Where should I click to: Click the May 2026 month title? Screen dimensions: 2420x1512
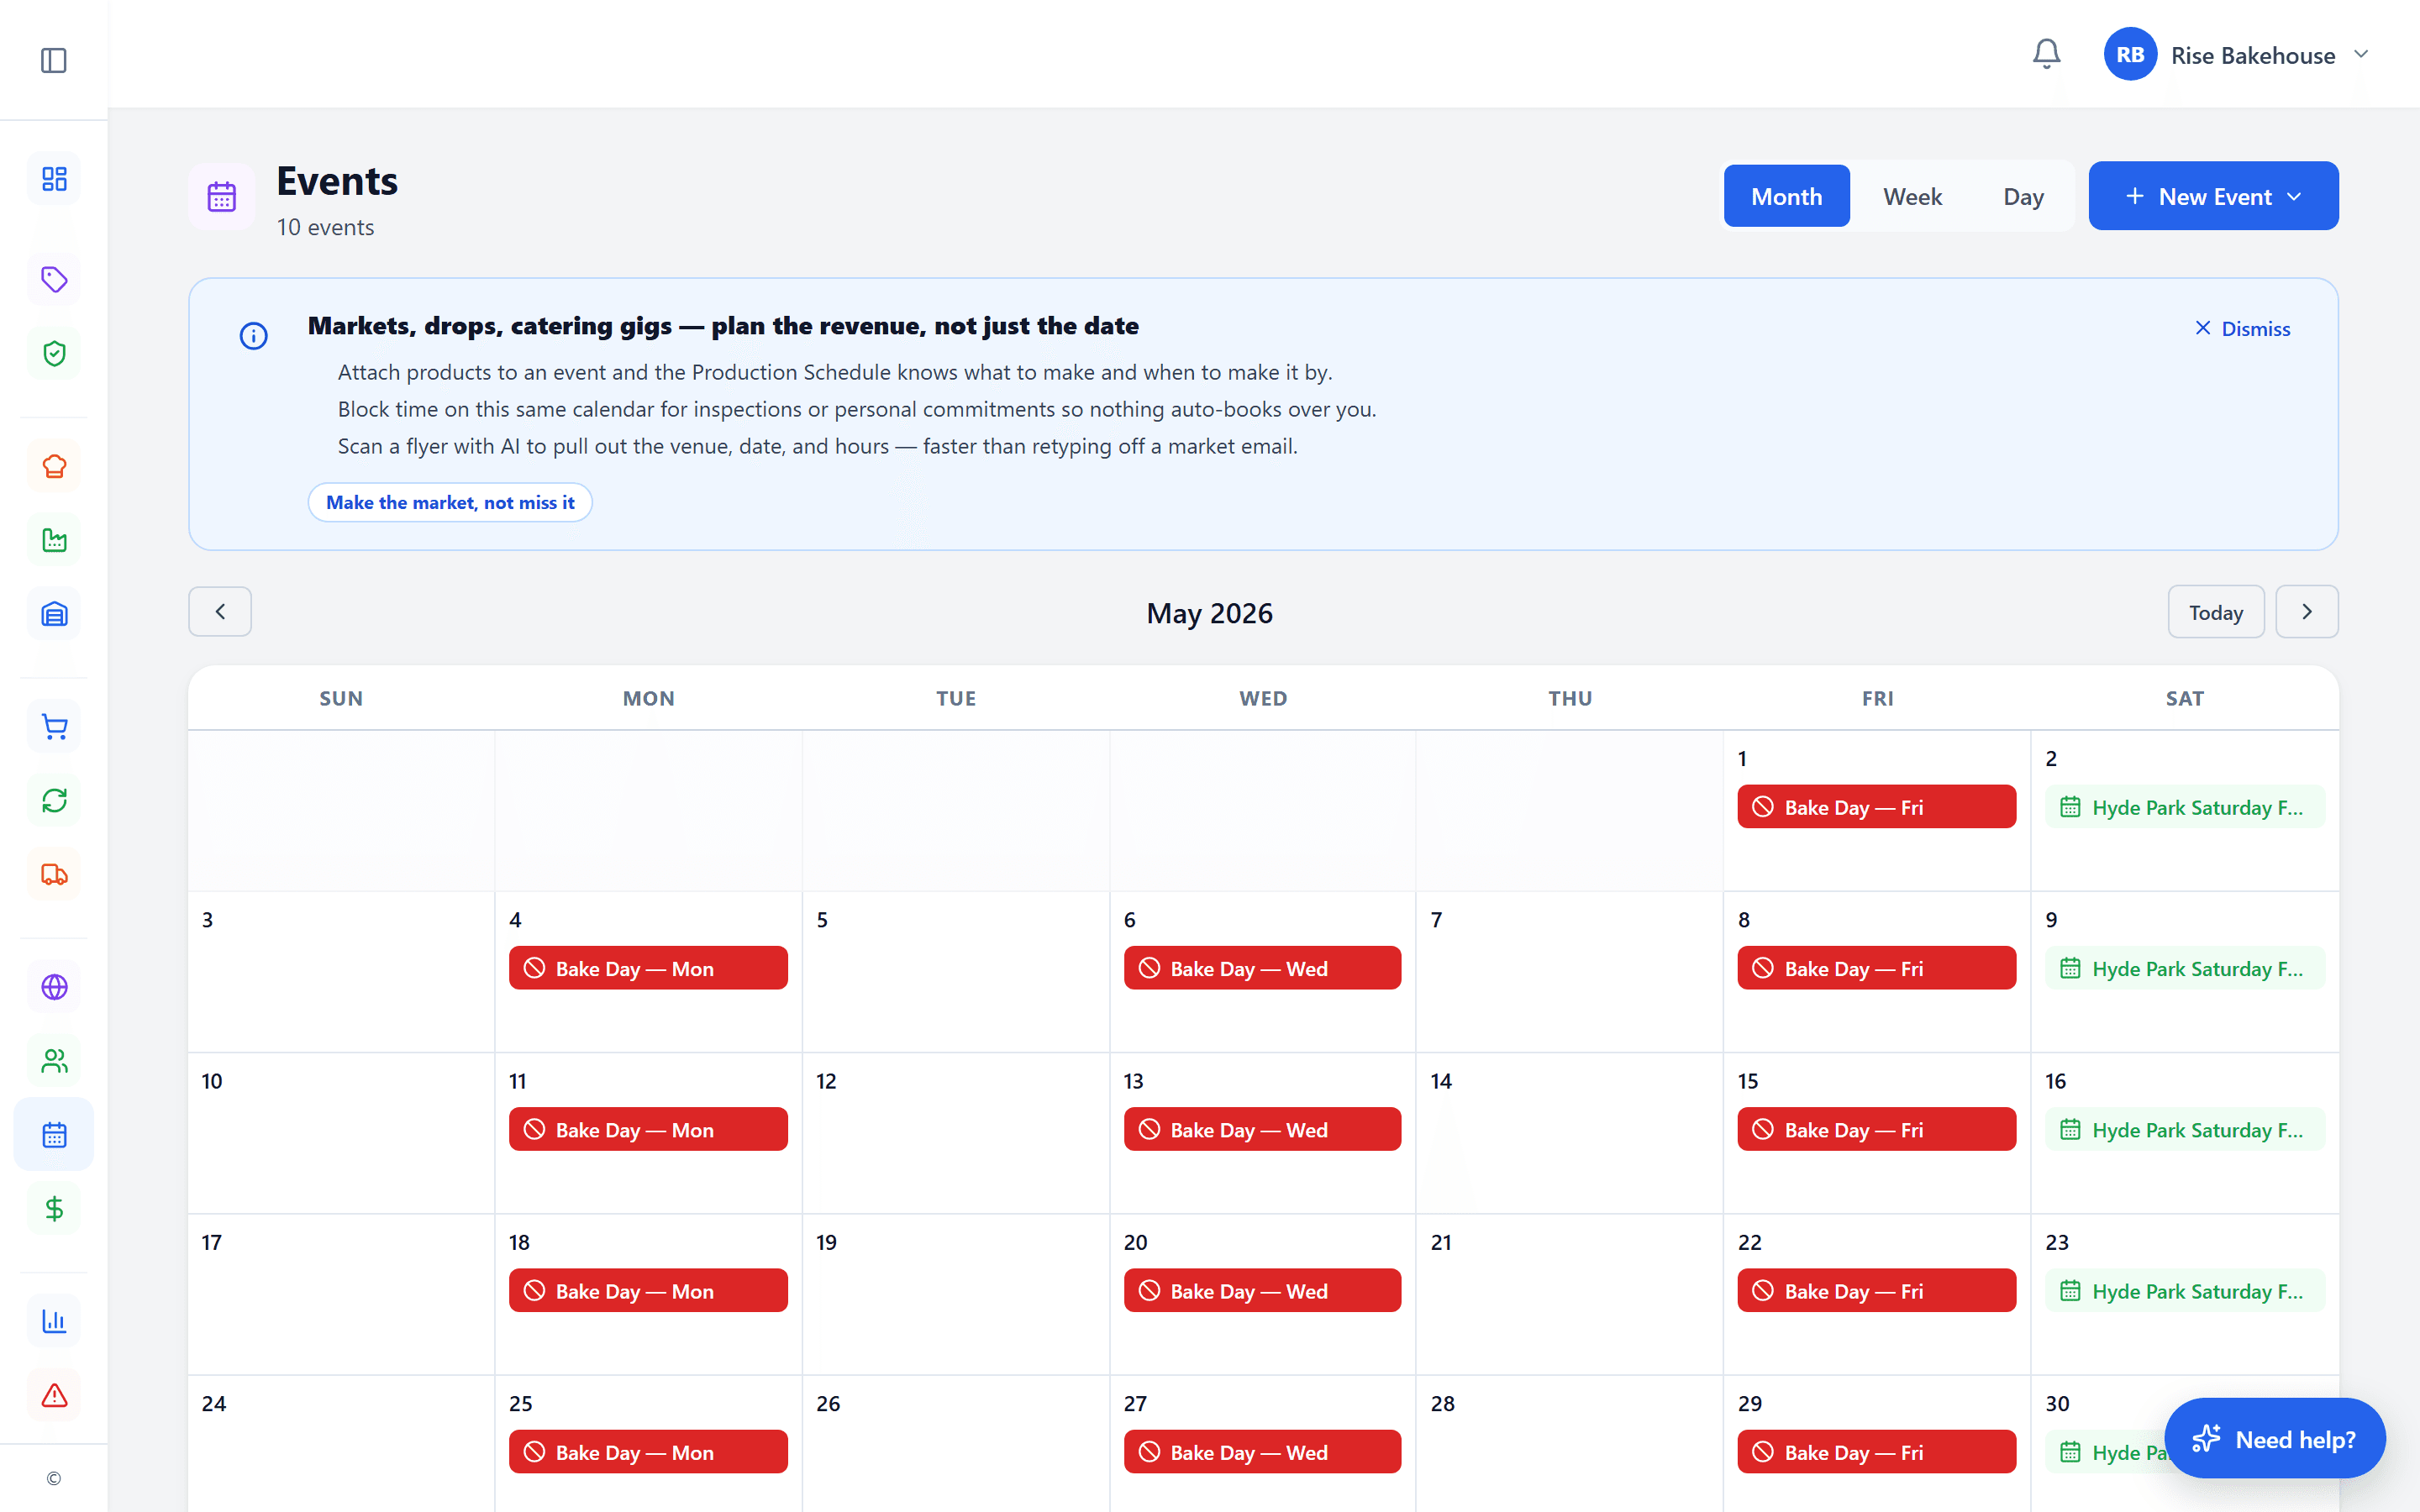tap(1209, 612)
